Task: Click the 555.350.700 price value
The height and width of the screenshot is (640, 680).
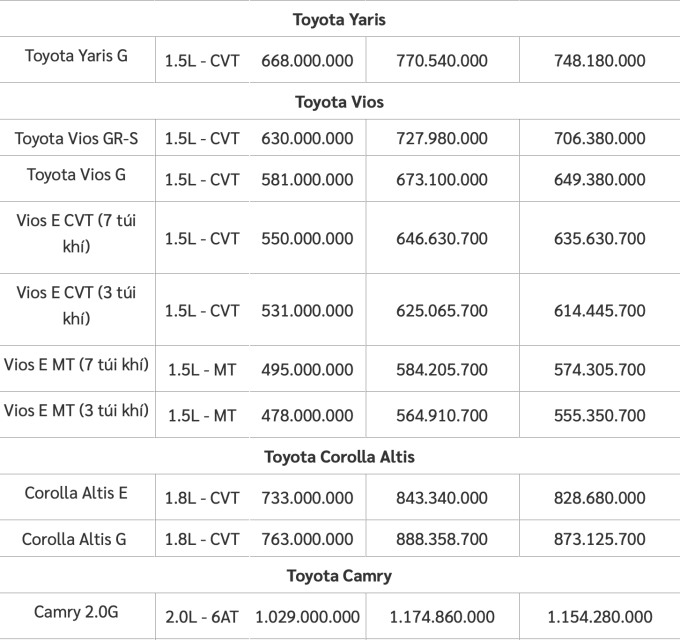Action: pos(600,415)
